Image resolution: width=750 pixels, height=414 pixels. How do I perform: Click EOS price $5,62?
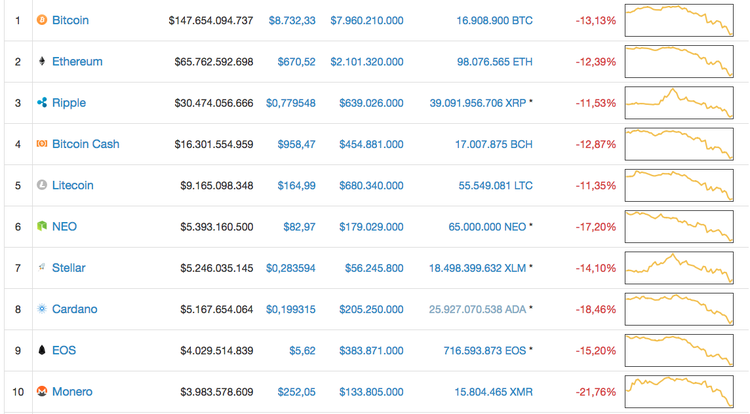tap(302, 350)
